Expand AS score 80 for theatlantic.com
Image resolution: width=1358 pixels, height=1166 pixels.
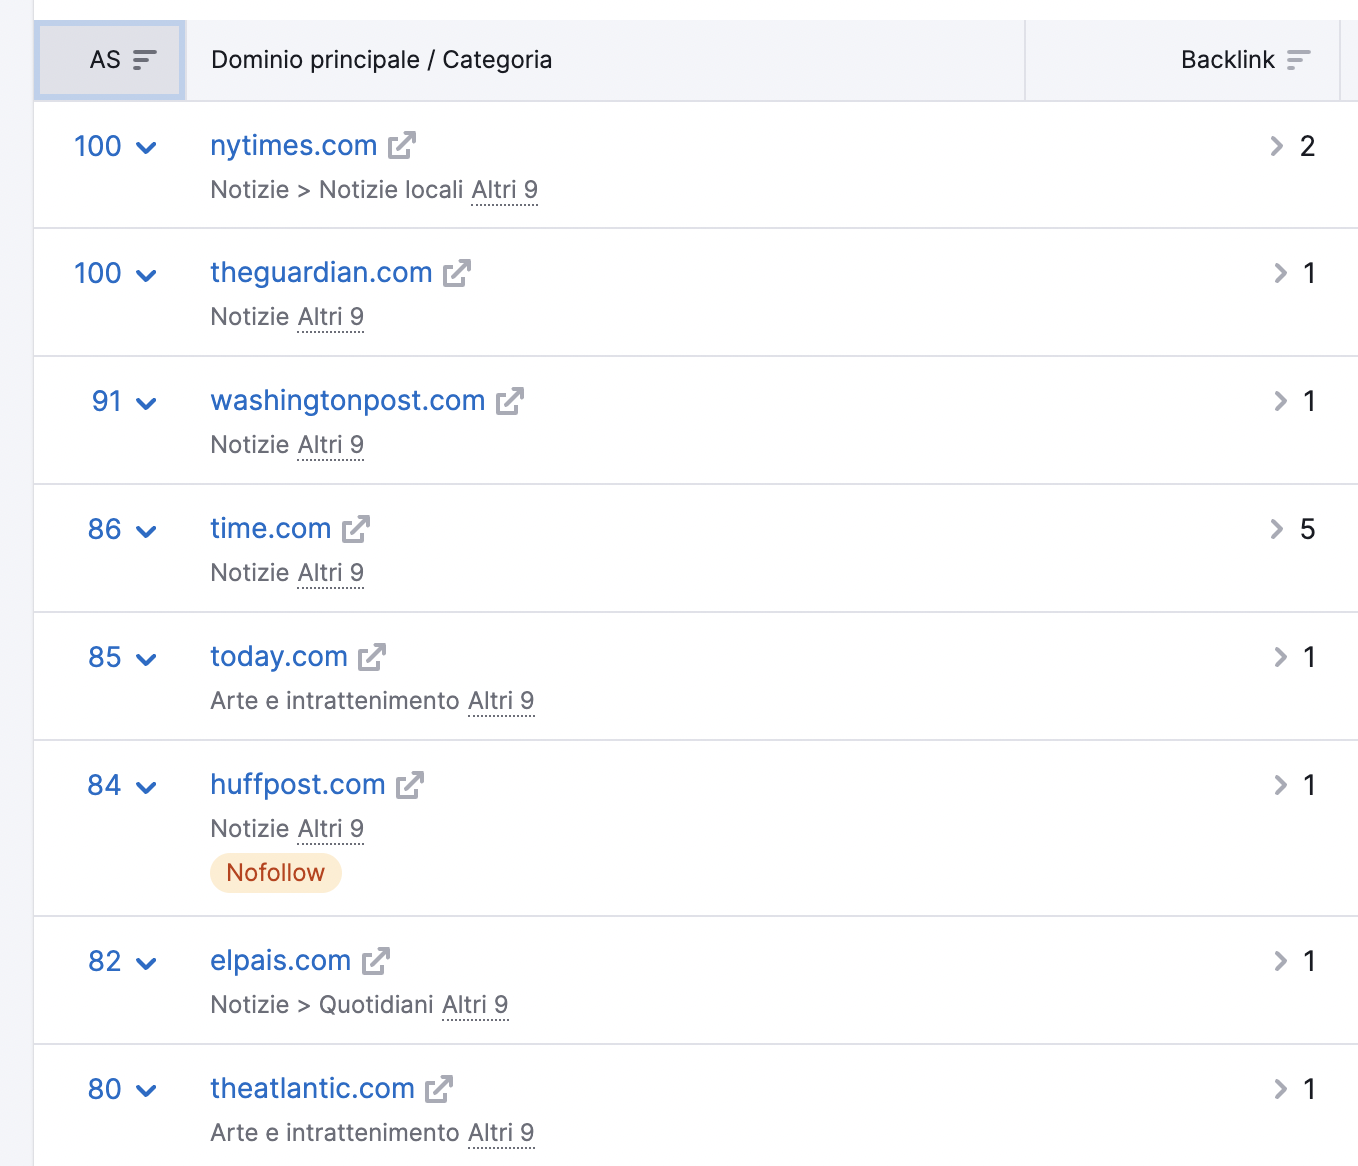click(x=122, y=1090)
